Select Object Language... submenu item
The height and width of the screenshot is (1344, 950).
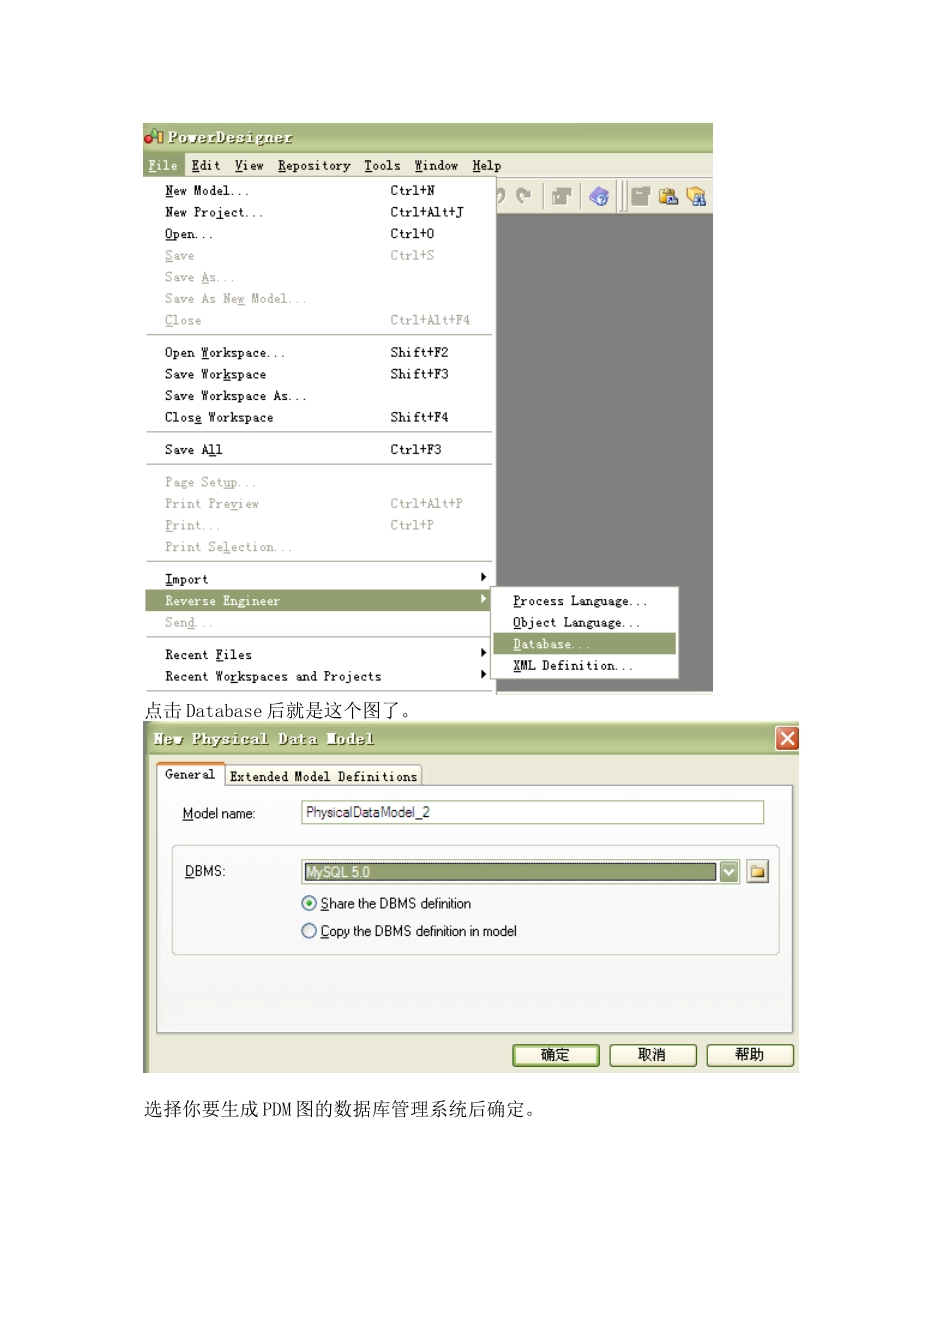[x=584, y=623]
